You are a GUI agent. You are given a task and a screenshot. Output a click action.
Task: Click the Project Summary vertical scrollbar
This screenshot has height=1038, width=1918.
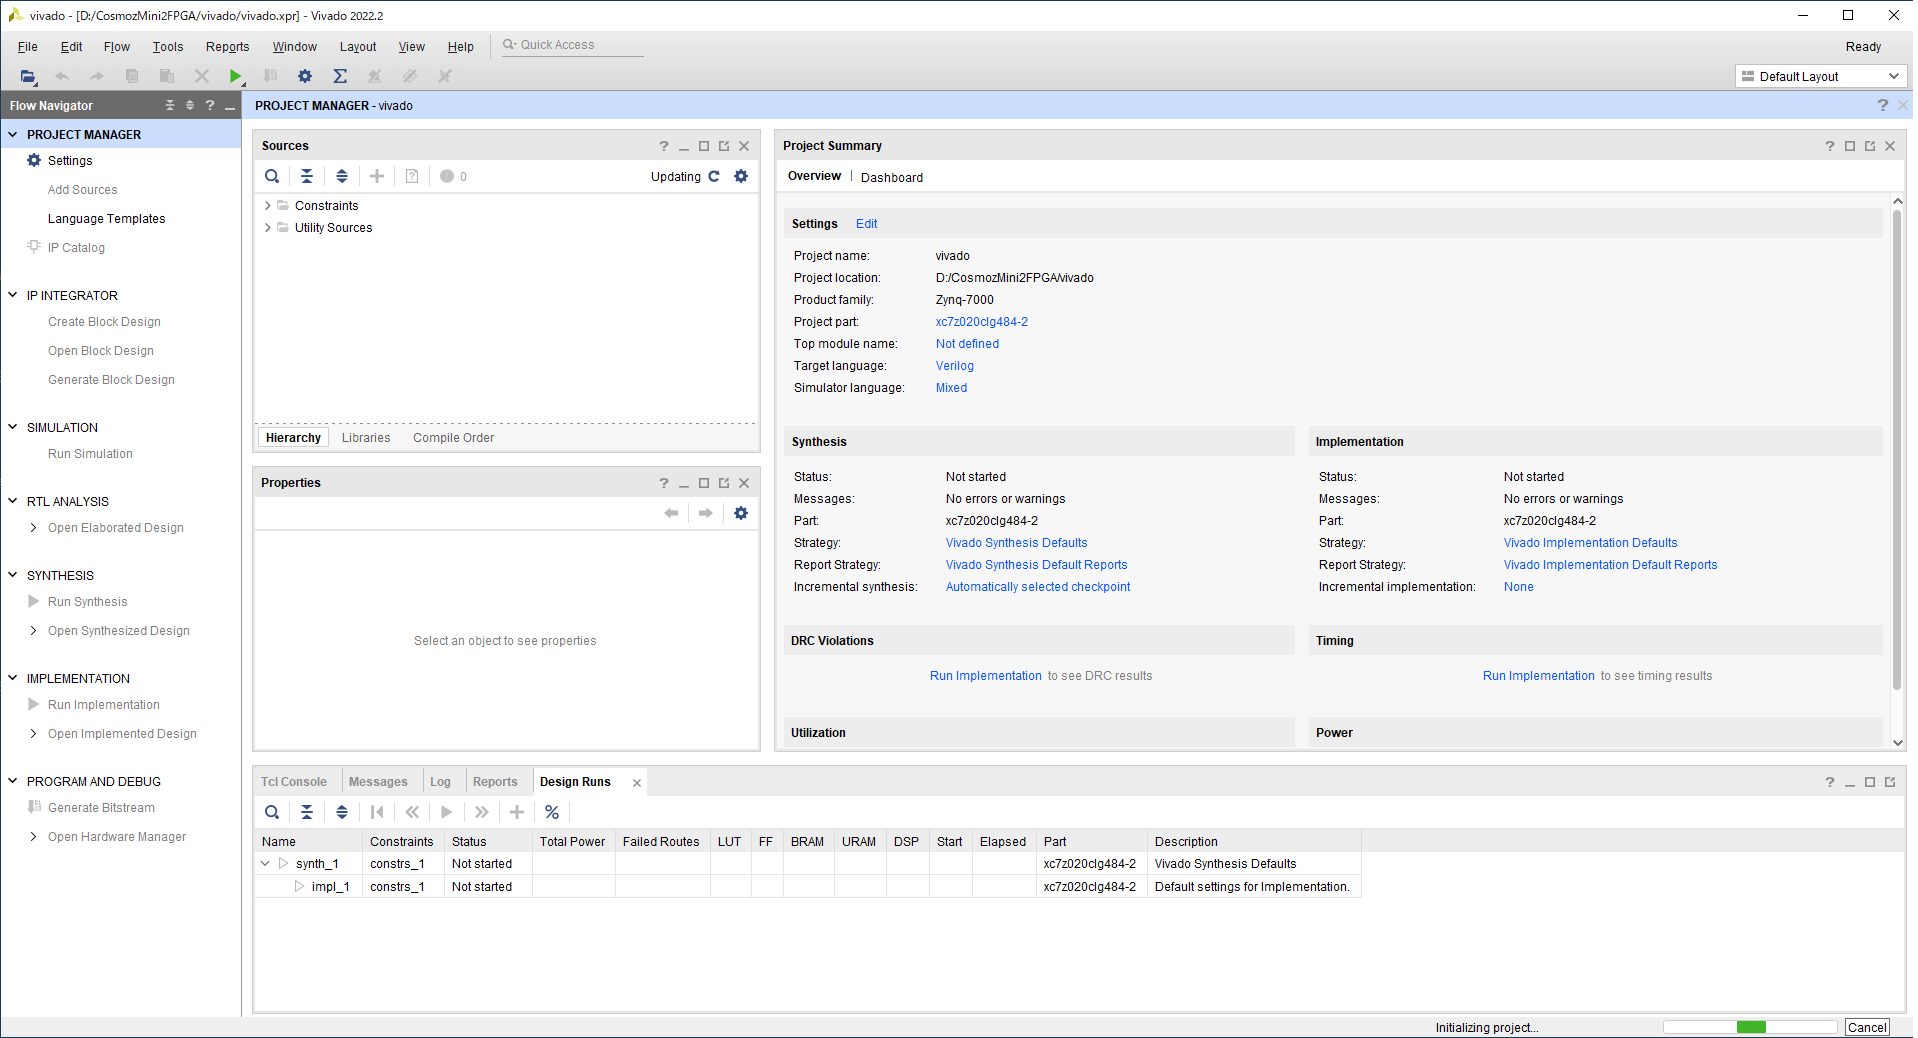1896,450
